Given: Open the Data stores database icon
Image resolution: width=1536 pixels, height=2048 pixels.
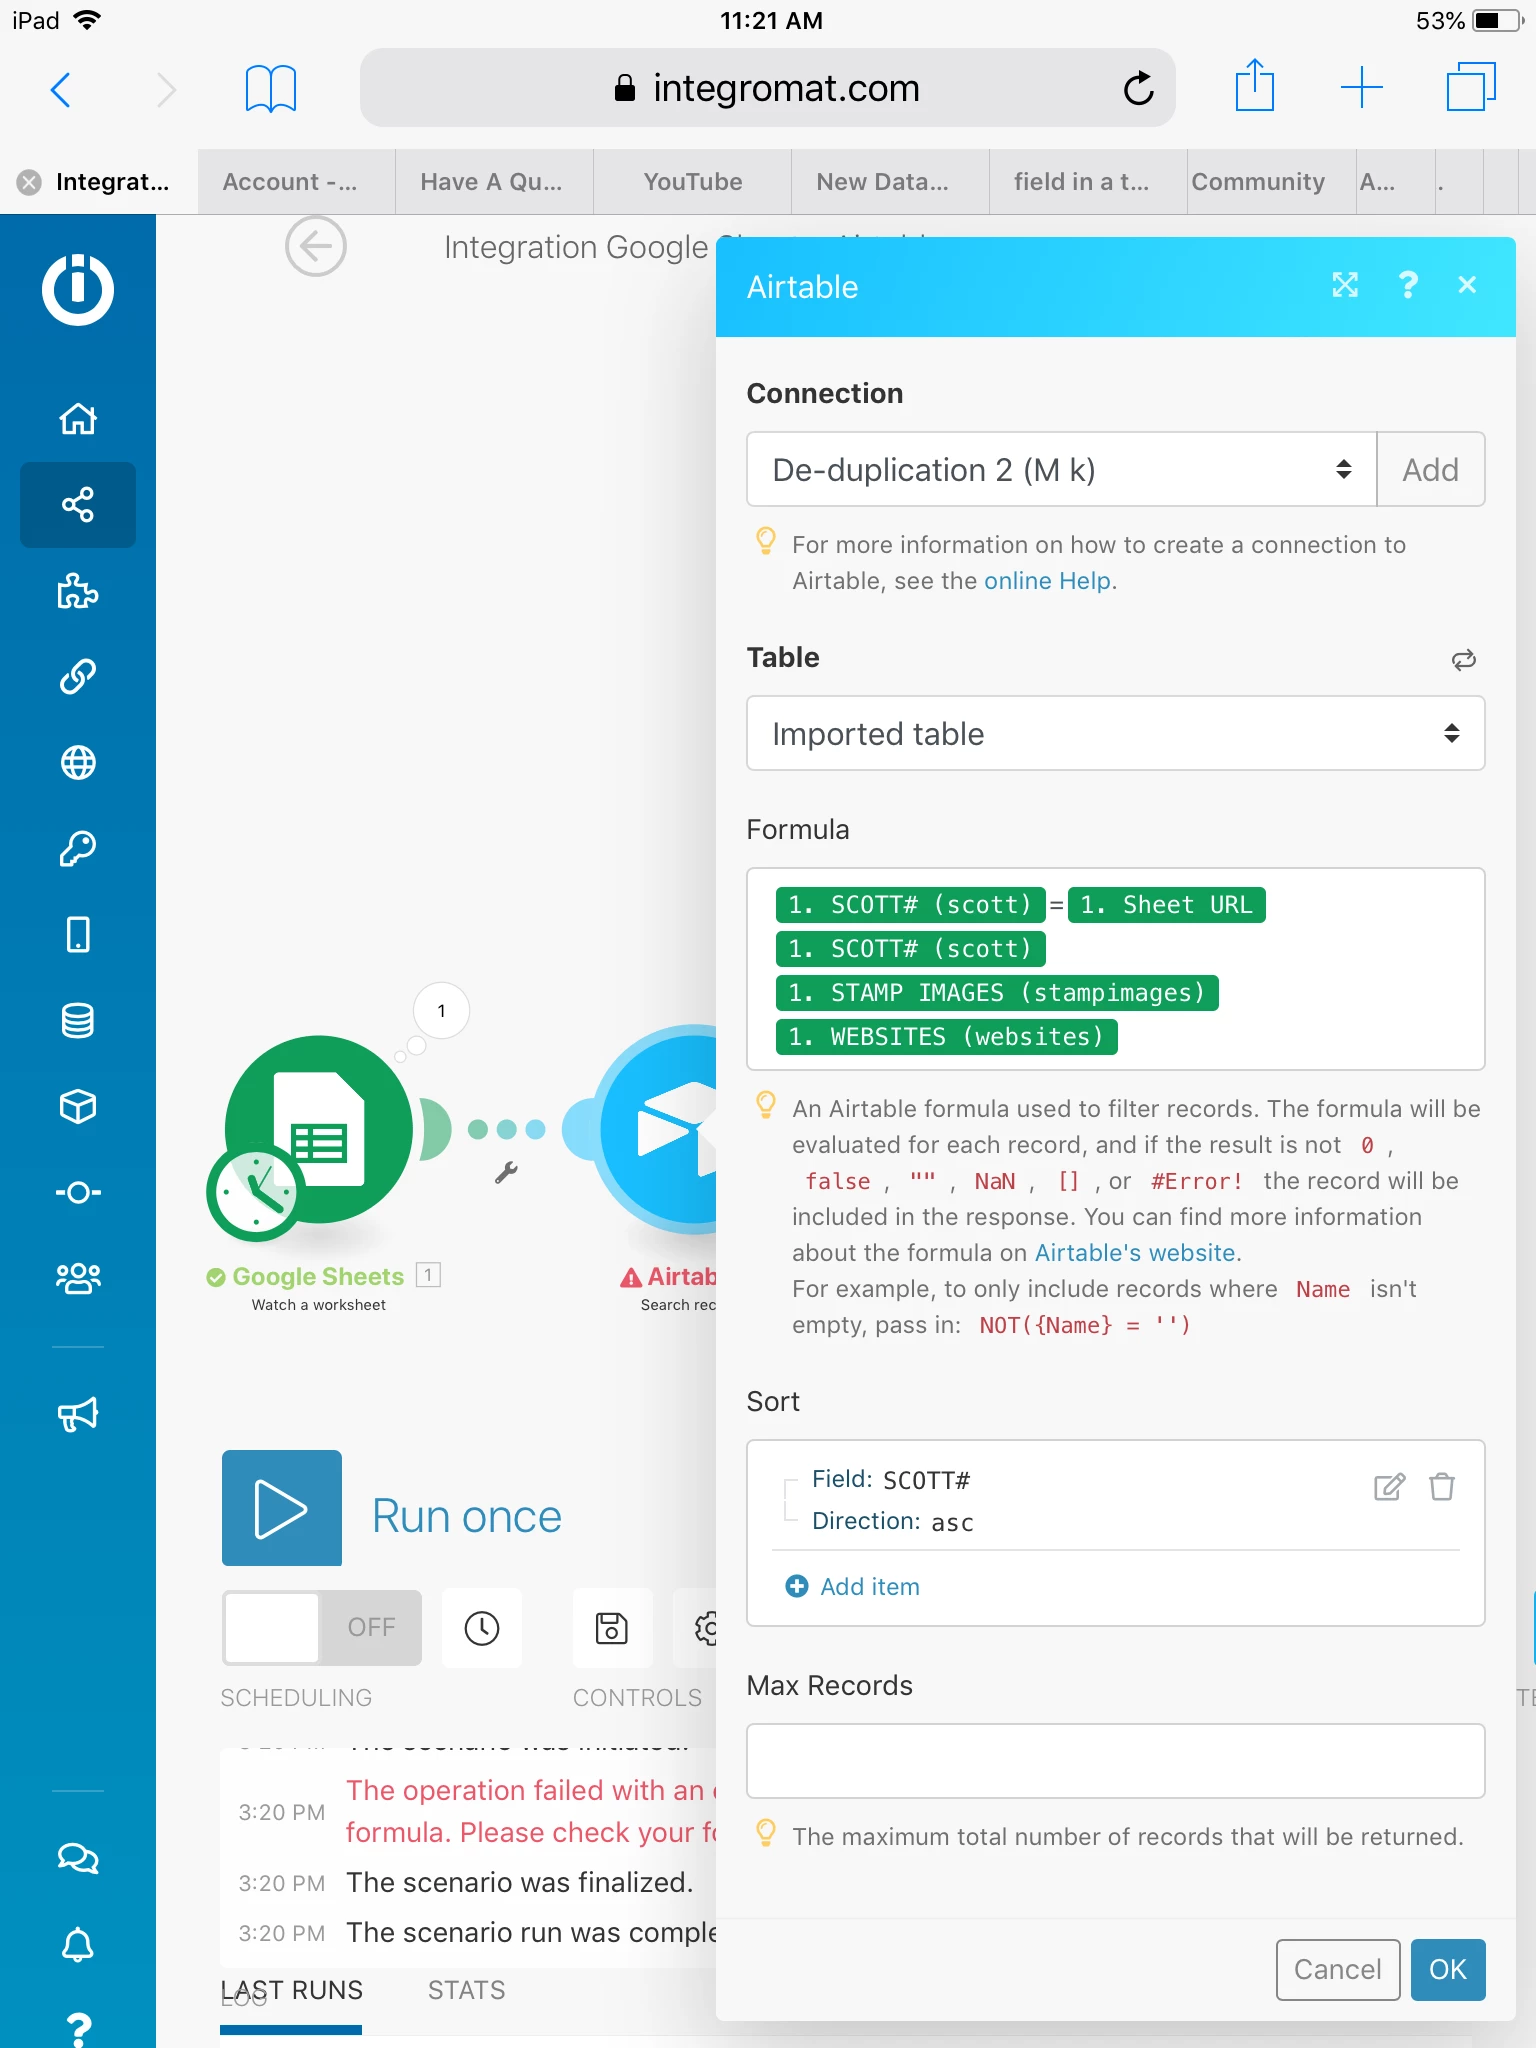Looking at the screenshot, I should coord(78,1021).
